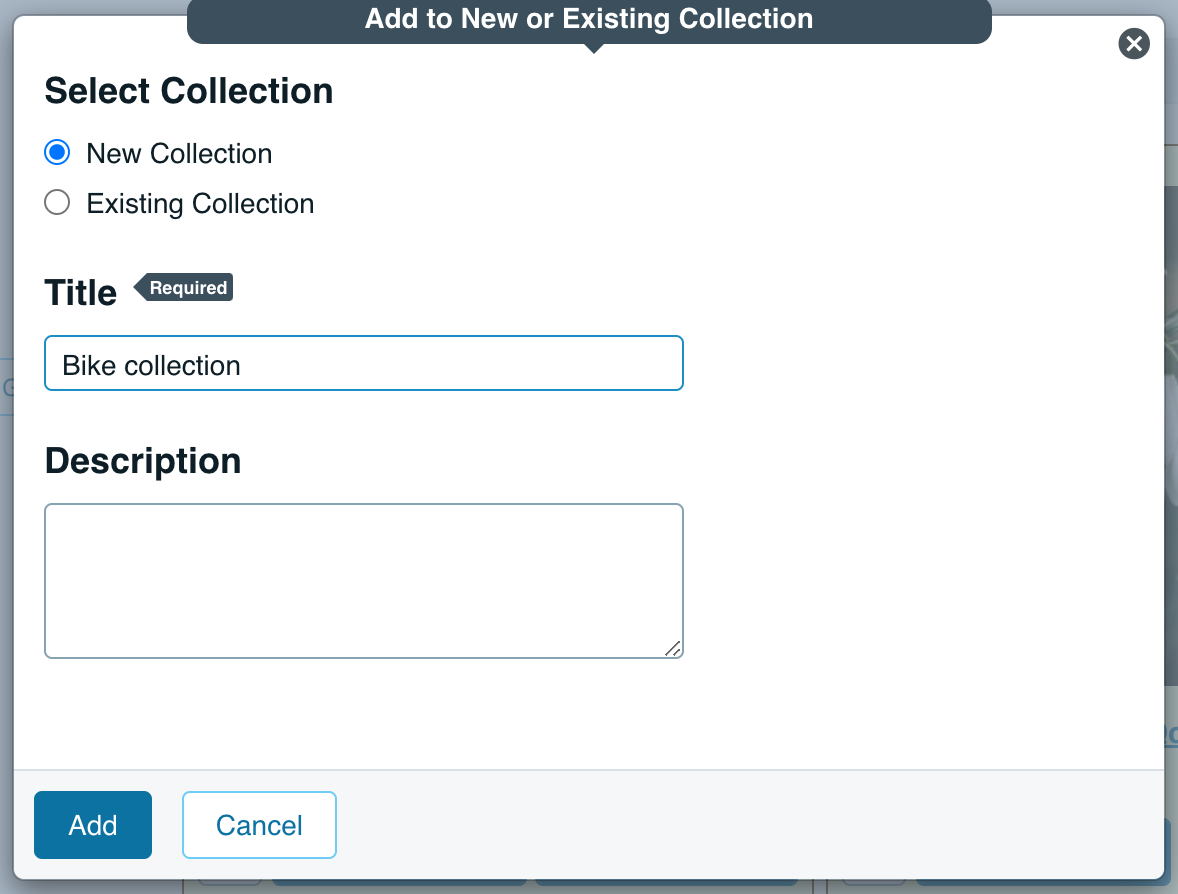Viewport: 1178px width, 894px height.
Task: Click the Cancel button
Action: [x=259, y=825]
